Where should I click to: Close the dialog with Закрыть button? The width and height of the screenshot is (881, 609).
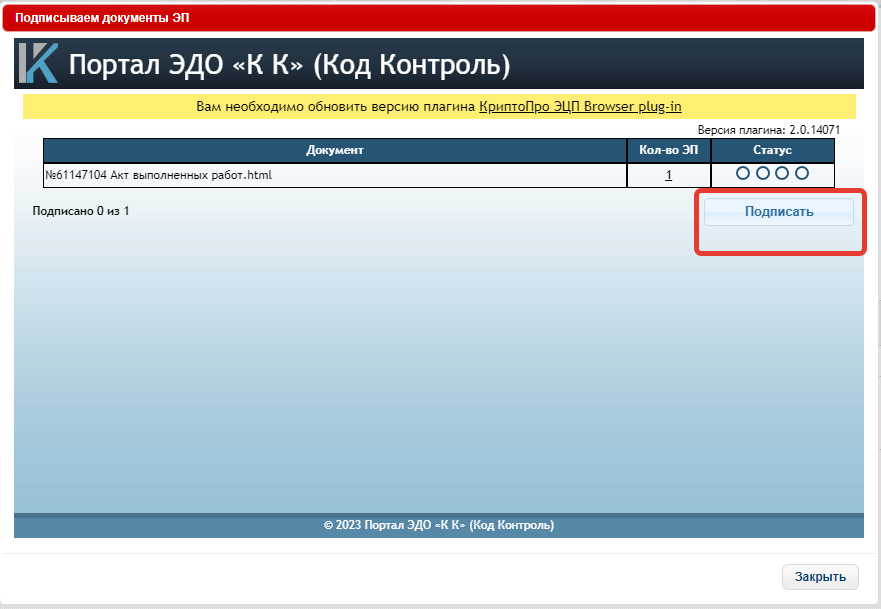click(820, 577)
